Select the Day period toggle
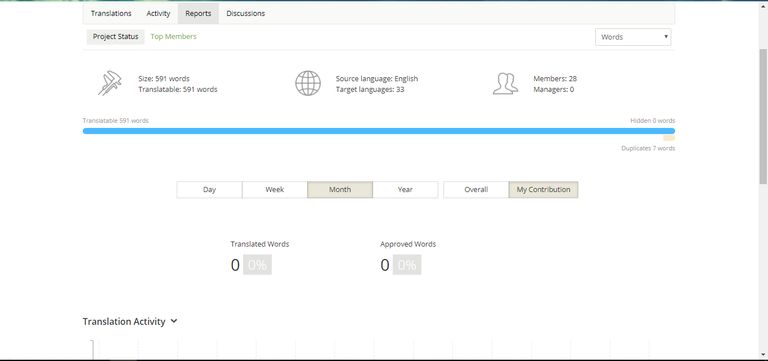The width and height of the screenshot is (768, 361). coord(209,190)
